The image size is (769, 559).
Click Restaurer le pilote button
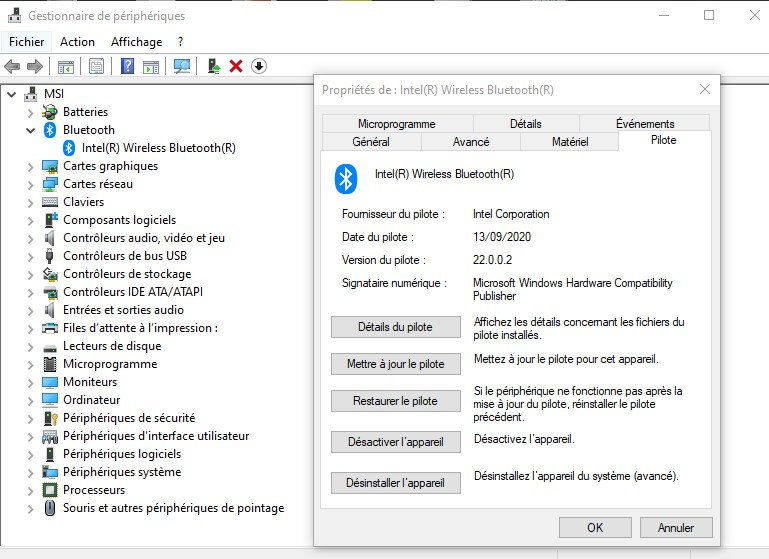pos(395,401)
